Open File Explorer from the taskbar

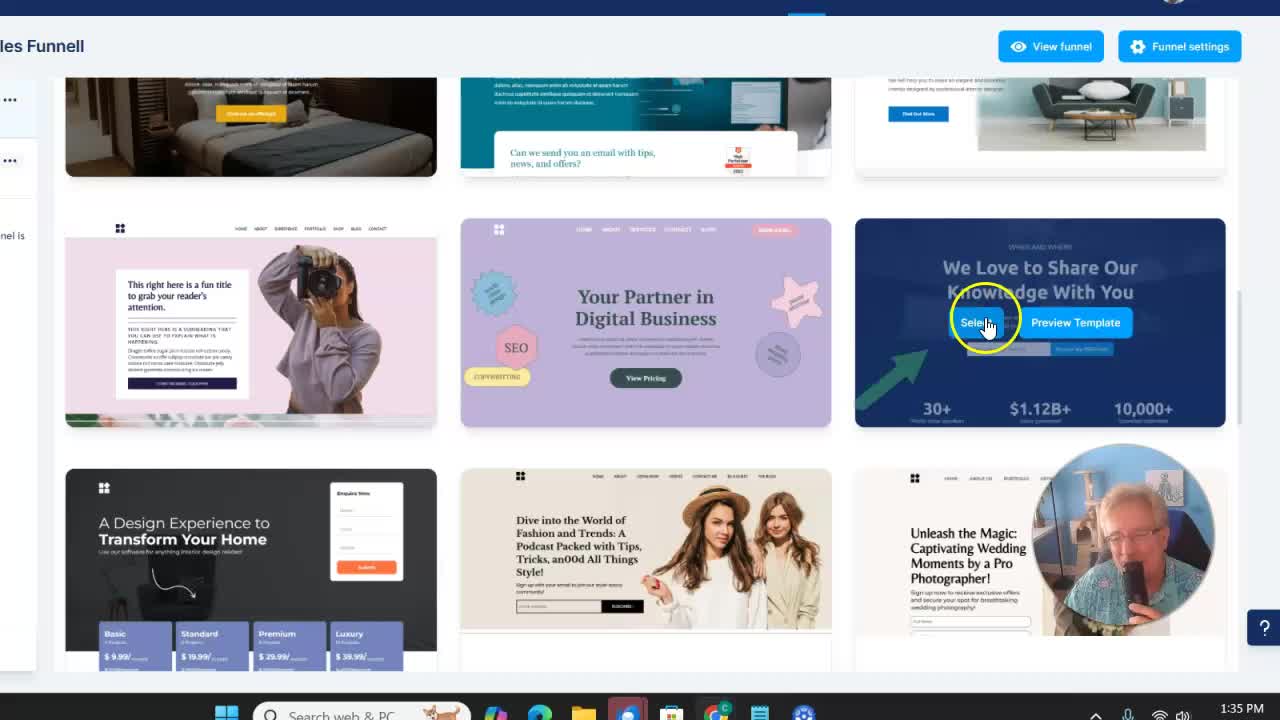(x=584, y=714)
